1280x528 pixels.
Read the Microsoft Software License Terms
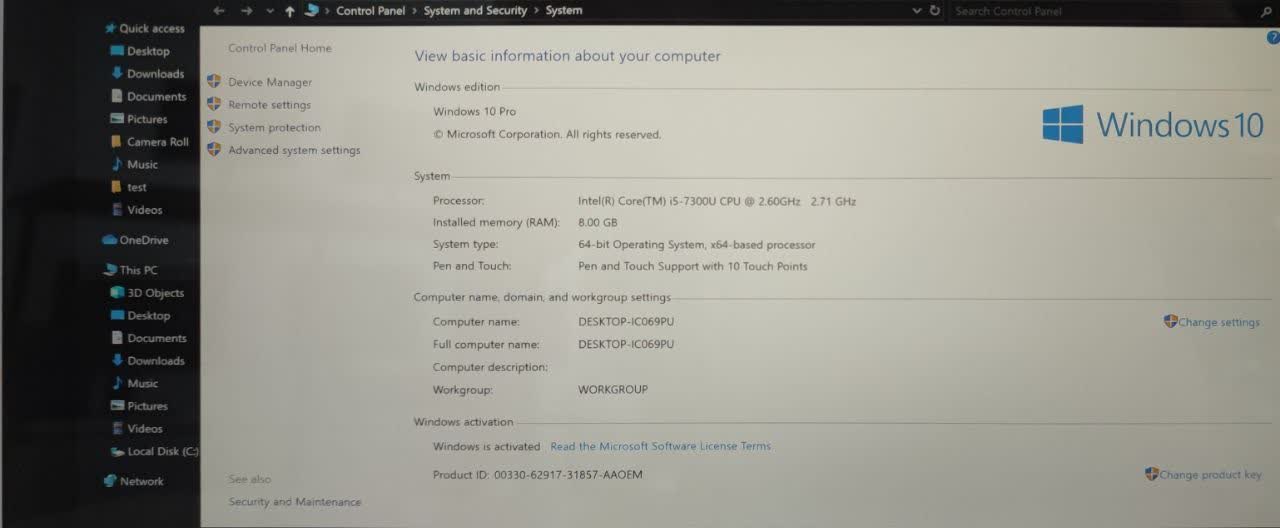pyautogui.click(x=660, y=446)
